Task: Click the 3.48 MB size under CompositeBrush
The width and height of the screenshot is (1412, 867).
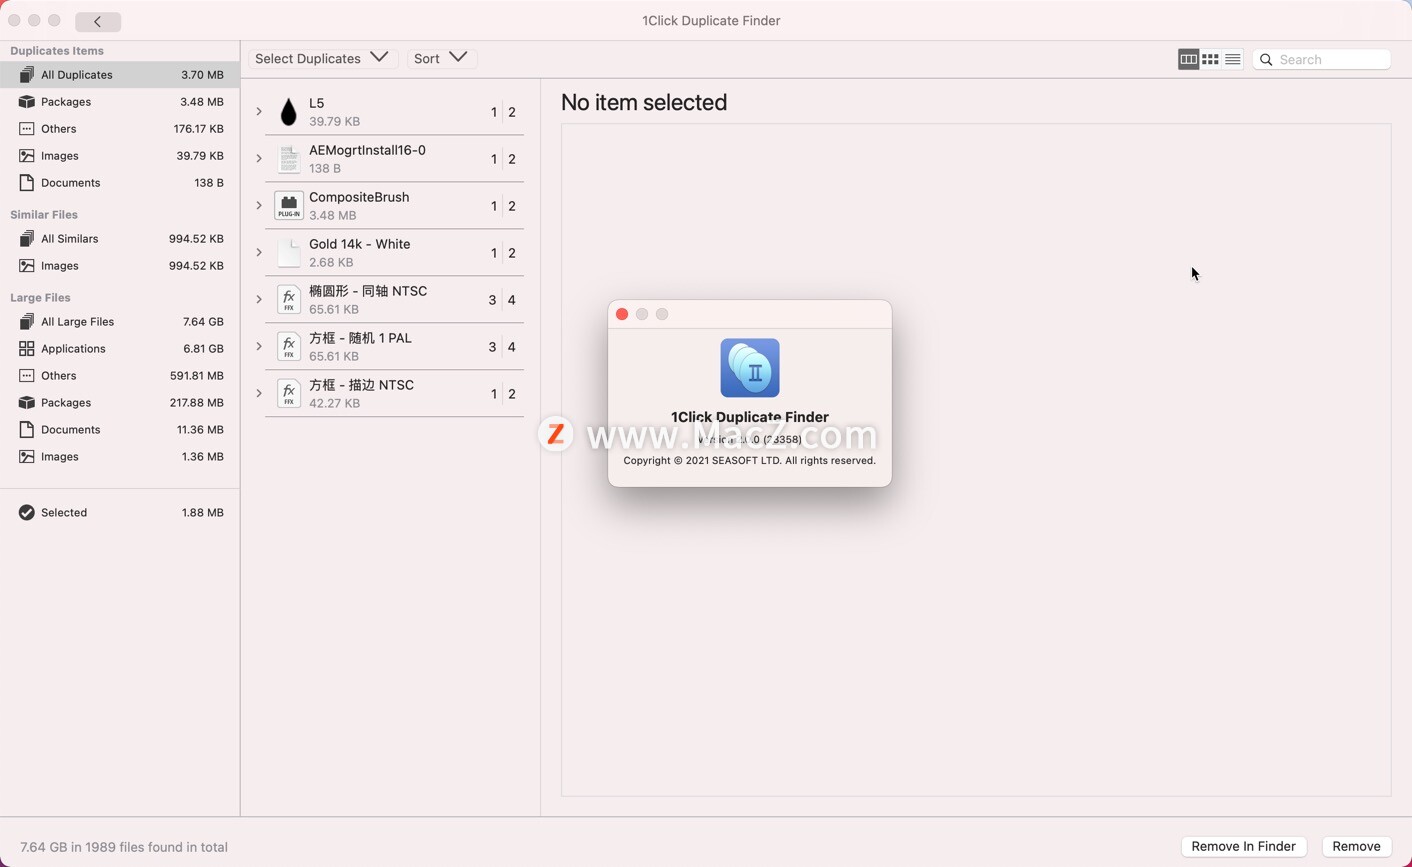Action: pos(333,215)
